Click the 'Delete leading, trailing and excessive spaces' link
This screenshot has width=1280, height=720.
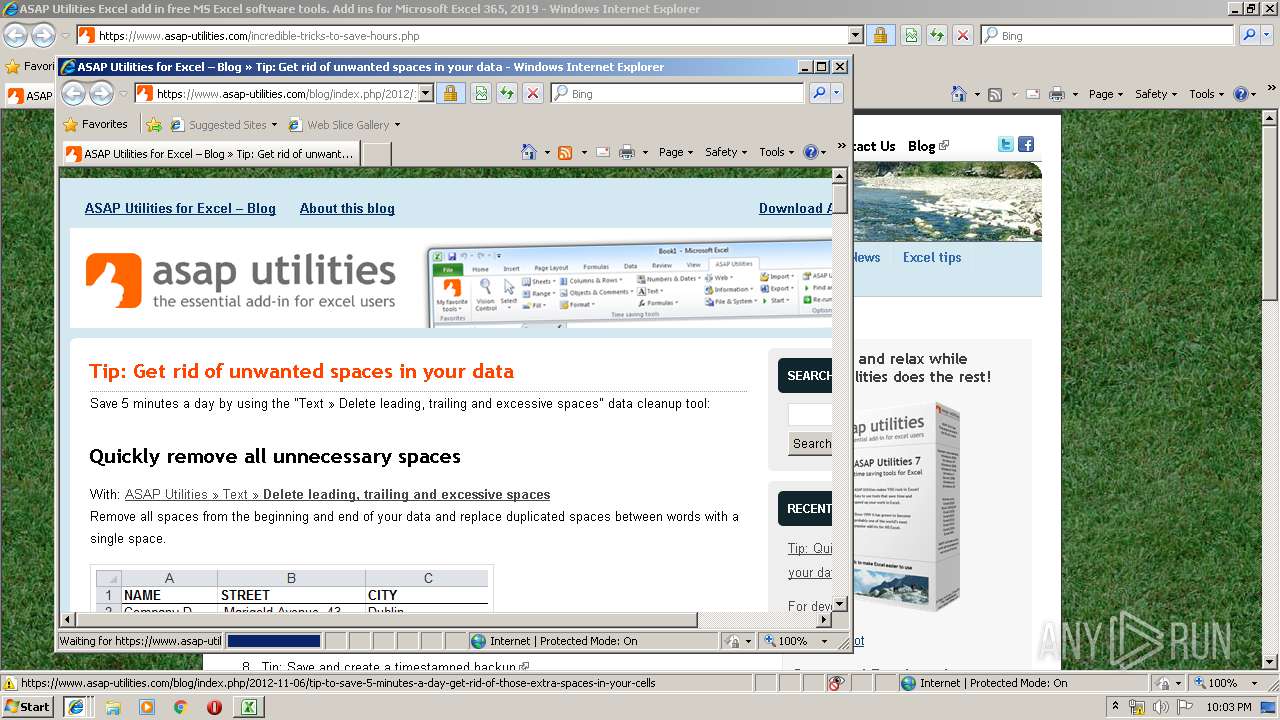pos(406,494)
